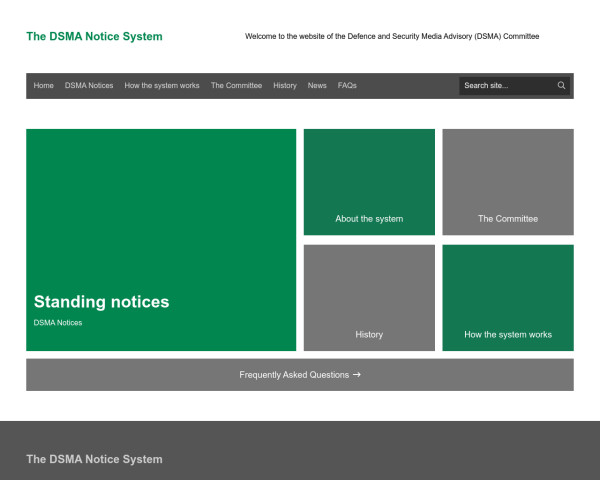Click the DSMA Notice System header title
This screenshot has width=600, height=480.
pos(94,37)
